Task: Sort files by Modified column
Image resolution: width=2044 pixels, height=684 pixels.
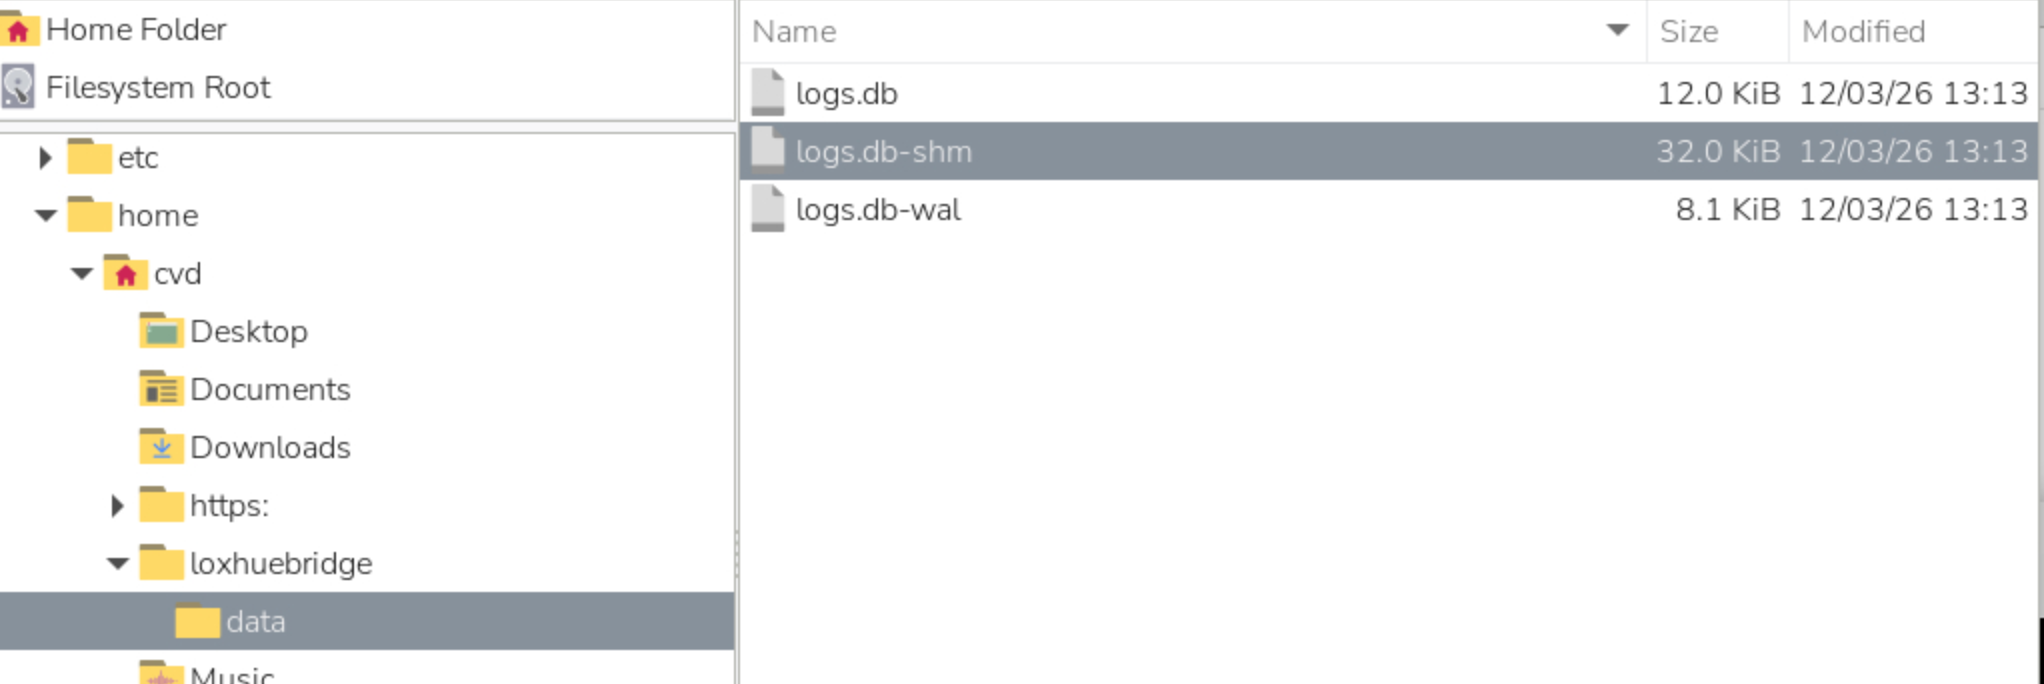Action: pos(1863,32)
